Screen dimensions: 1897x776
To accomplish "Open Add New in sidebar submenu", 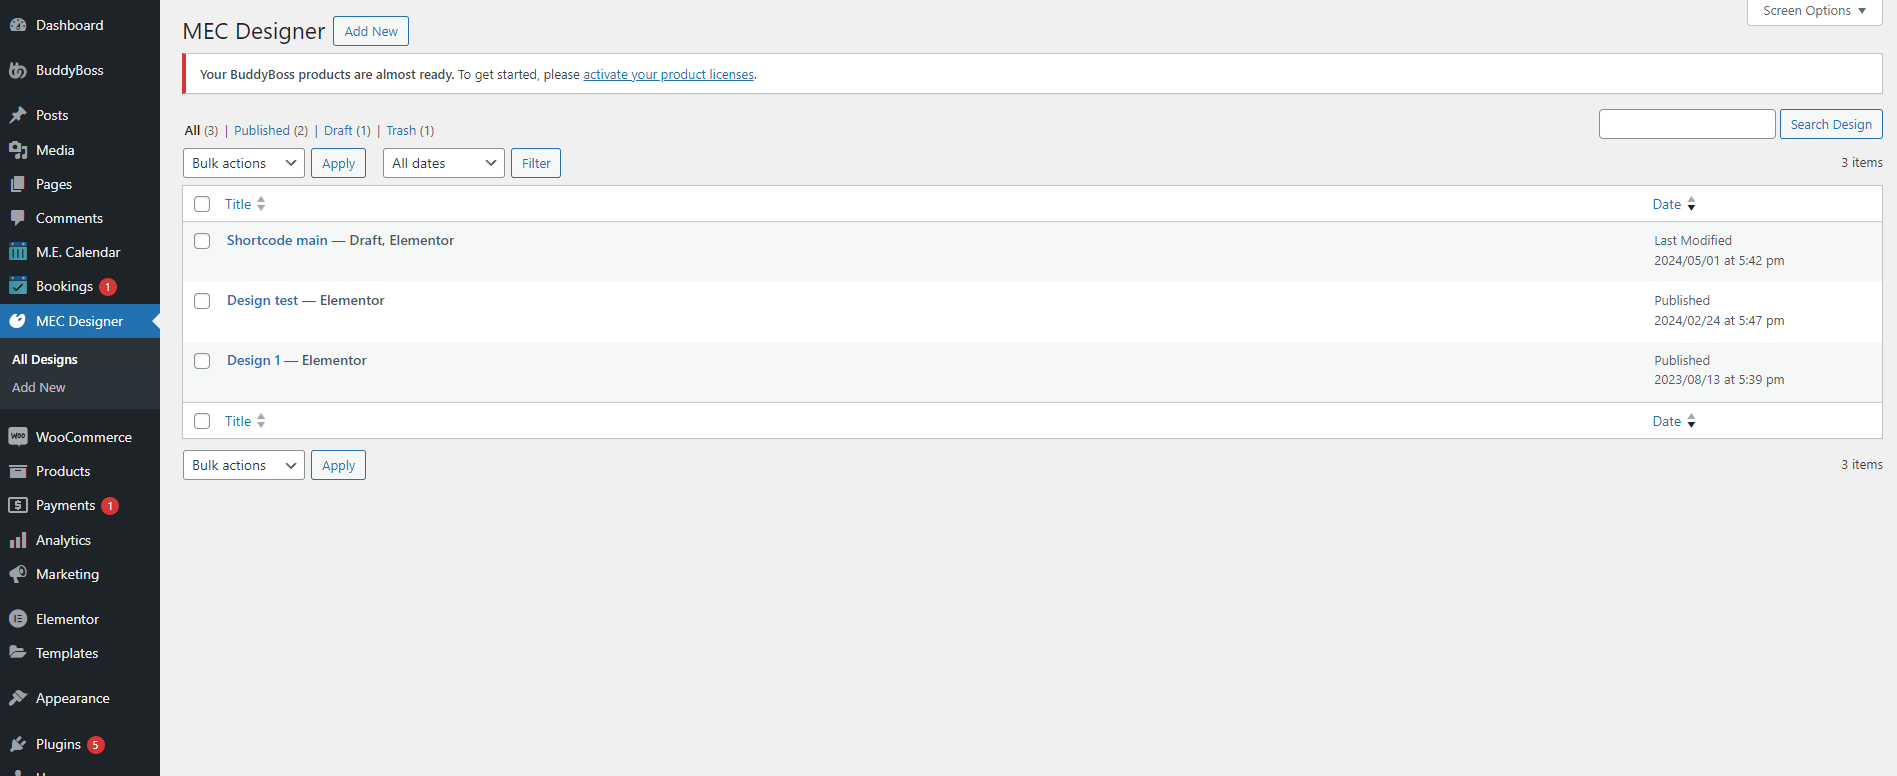I will (x=39, y=388).
